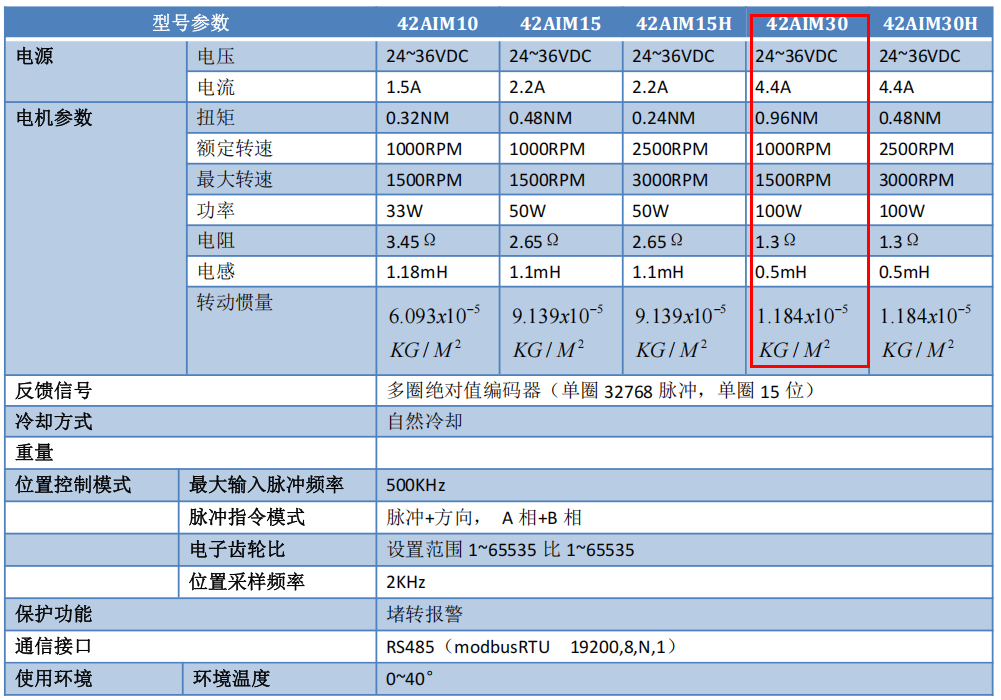Viewport: 1001px width, 700px height.
Task: Click the 电机参数 category cell
Action: (x=54, y=117)
